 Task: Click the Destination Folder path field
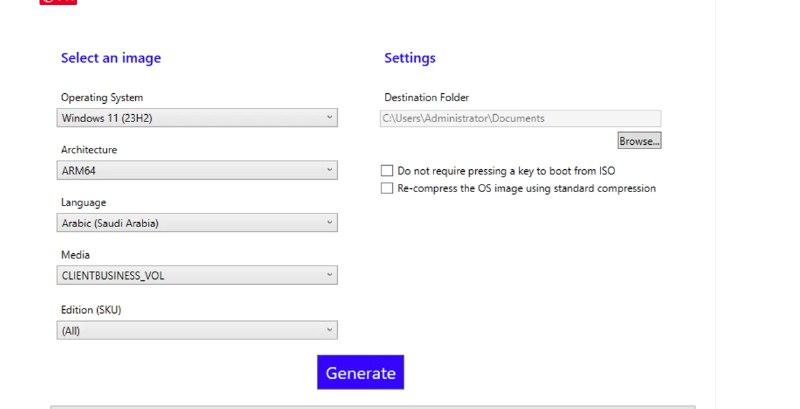pyautogui.click(x=519, y=118)
